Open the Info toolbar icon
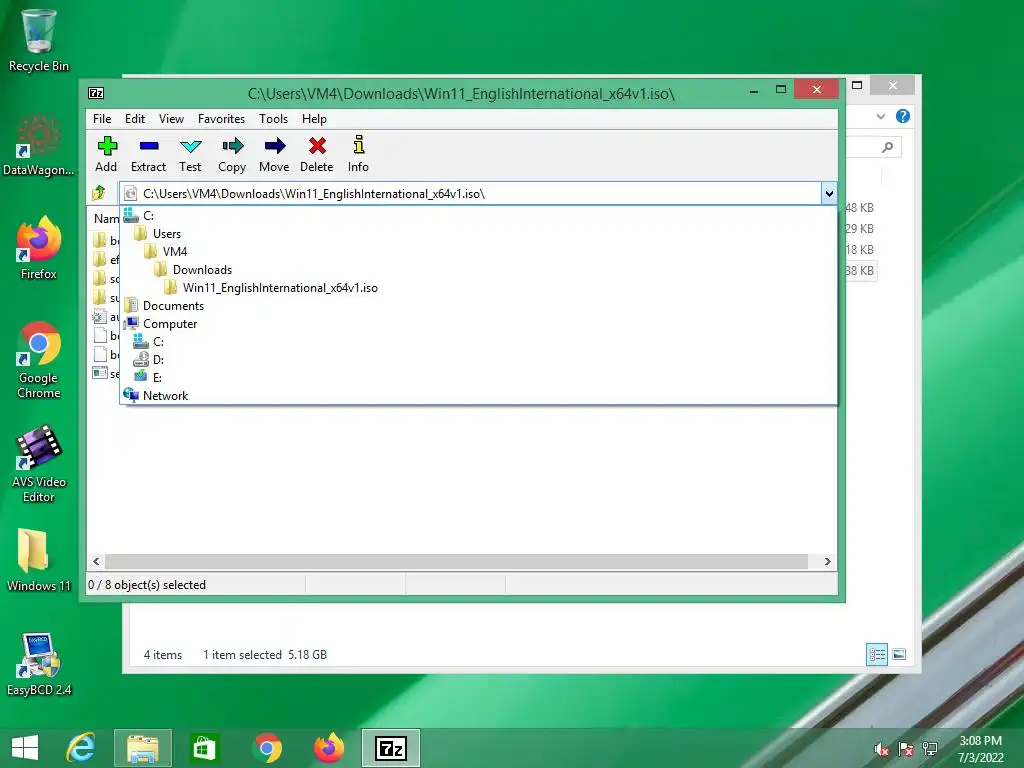 [358, 154]
